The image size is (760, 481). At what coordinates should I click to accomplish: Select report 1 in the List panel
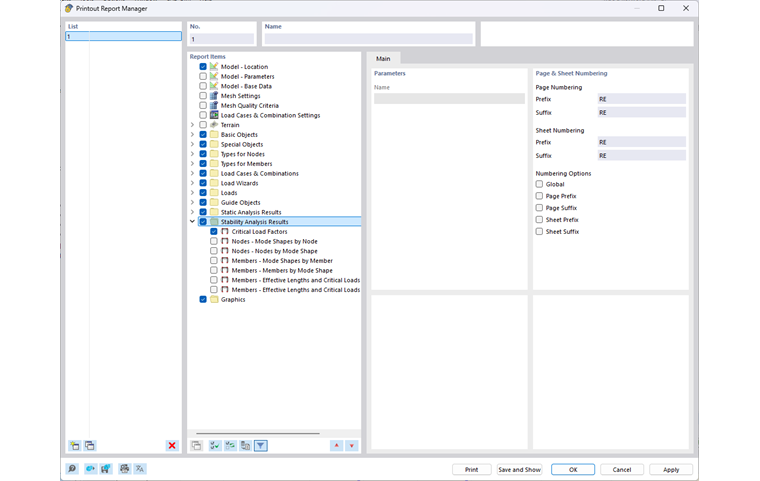coord(124,36)
